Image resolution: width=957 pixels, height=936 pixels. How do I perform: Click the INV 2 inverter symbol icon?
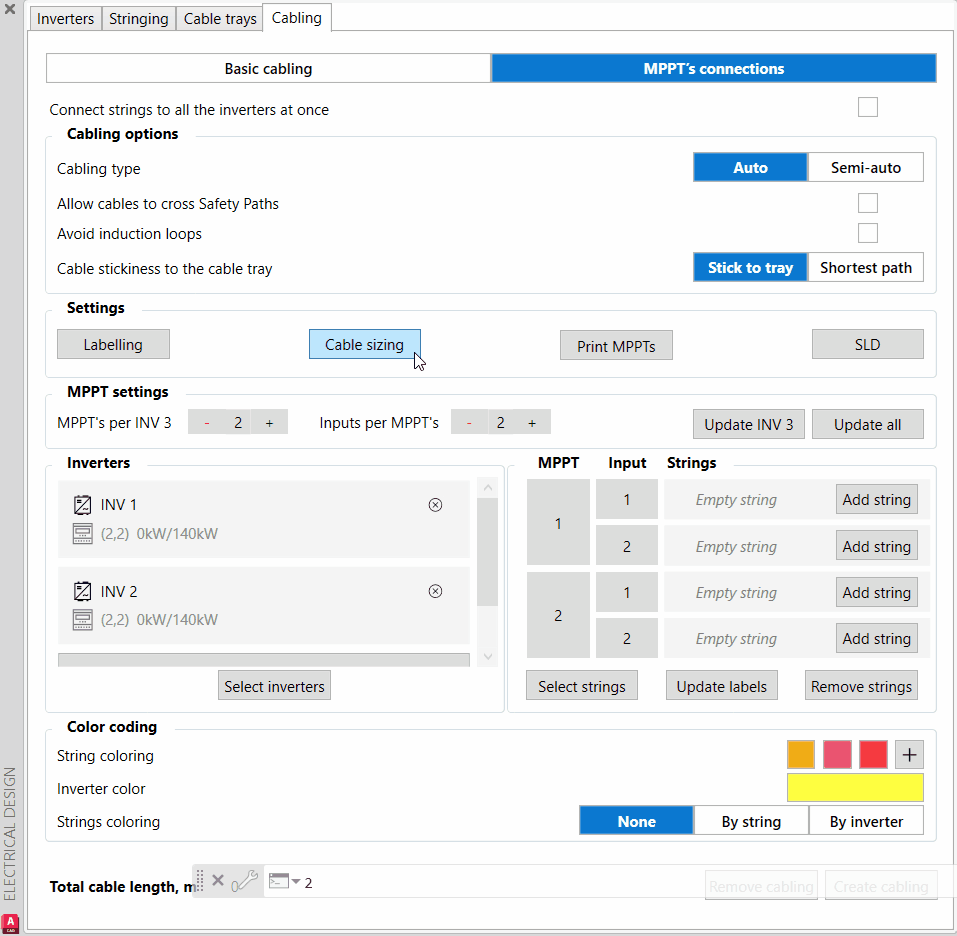83,591
